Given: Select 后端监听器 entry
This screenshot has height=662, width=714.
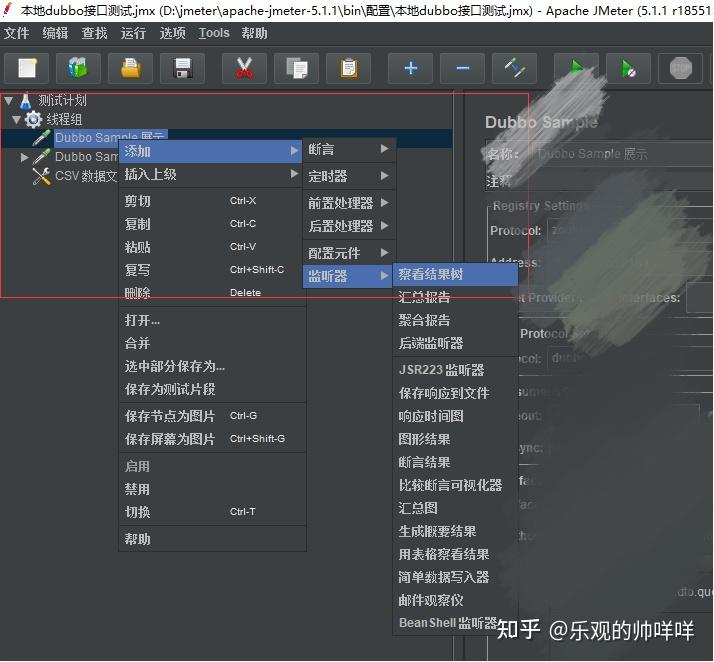Looking at the screenshot, I should click(455, 343).
